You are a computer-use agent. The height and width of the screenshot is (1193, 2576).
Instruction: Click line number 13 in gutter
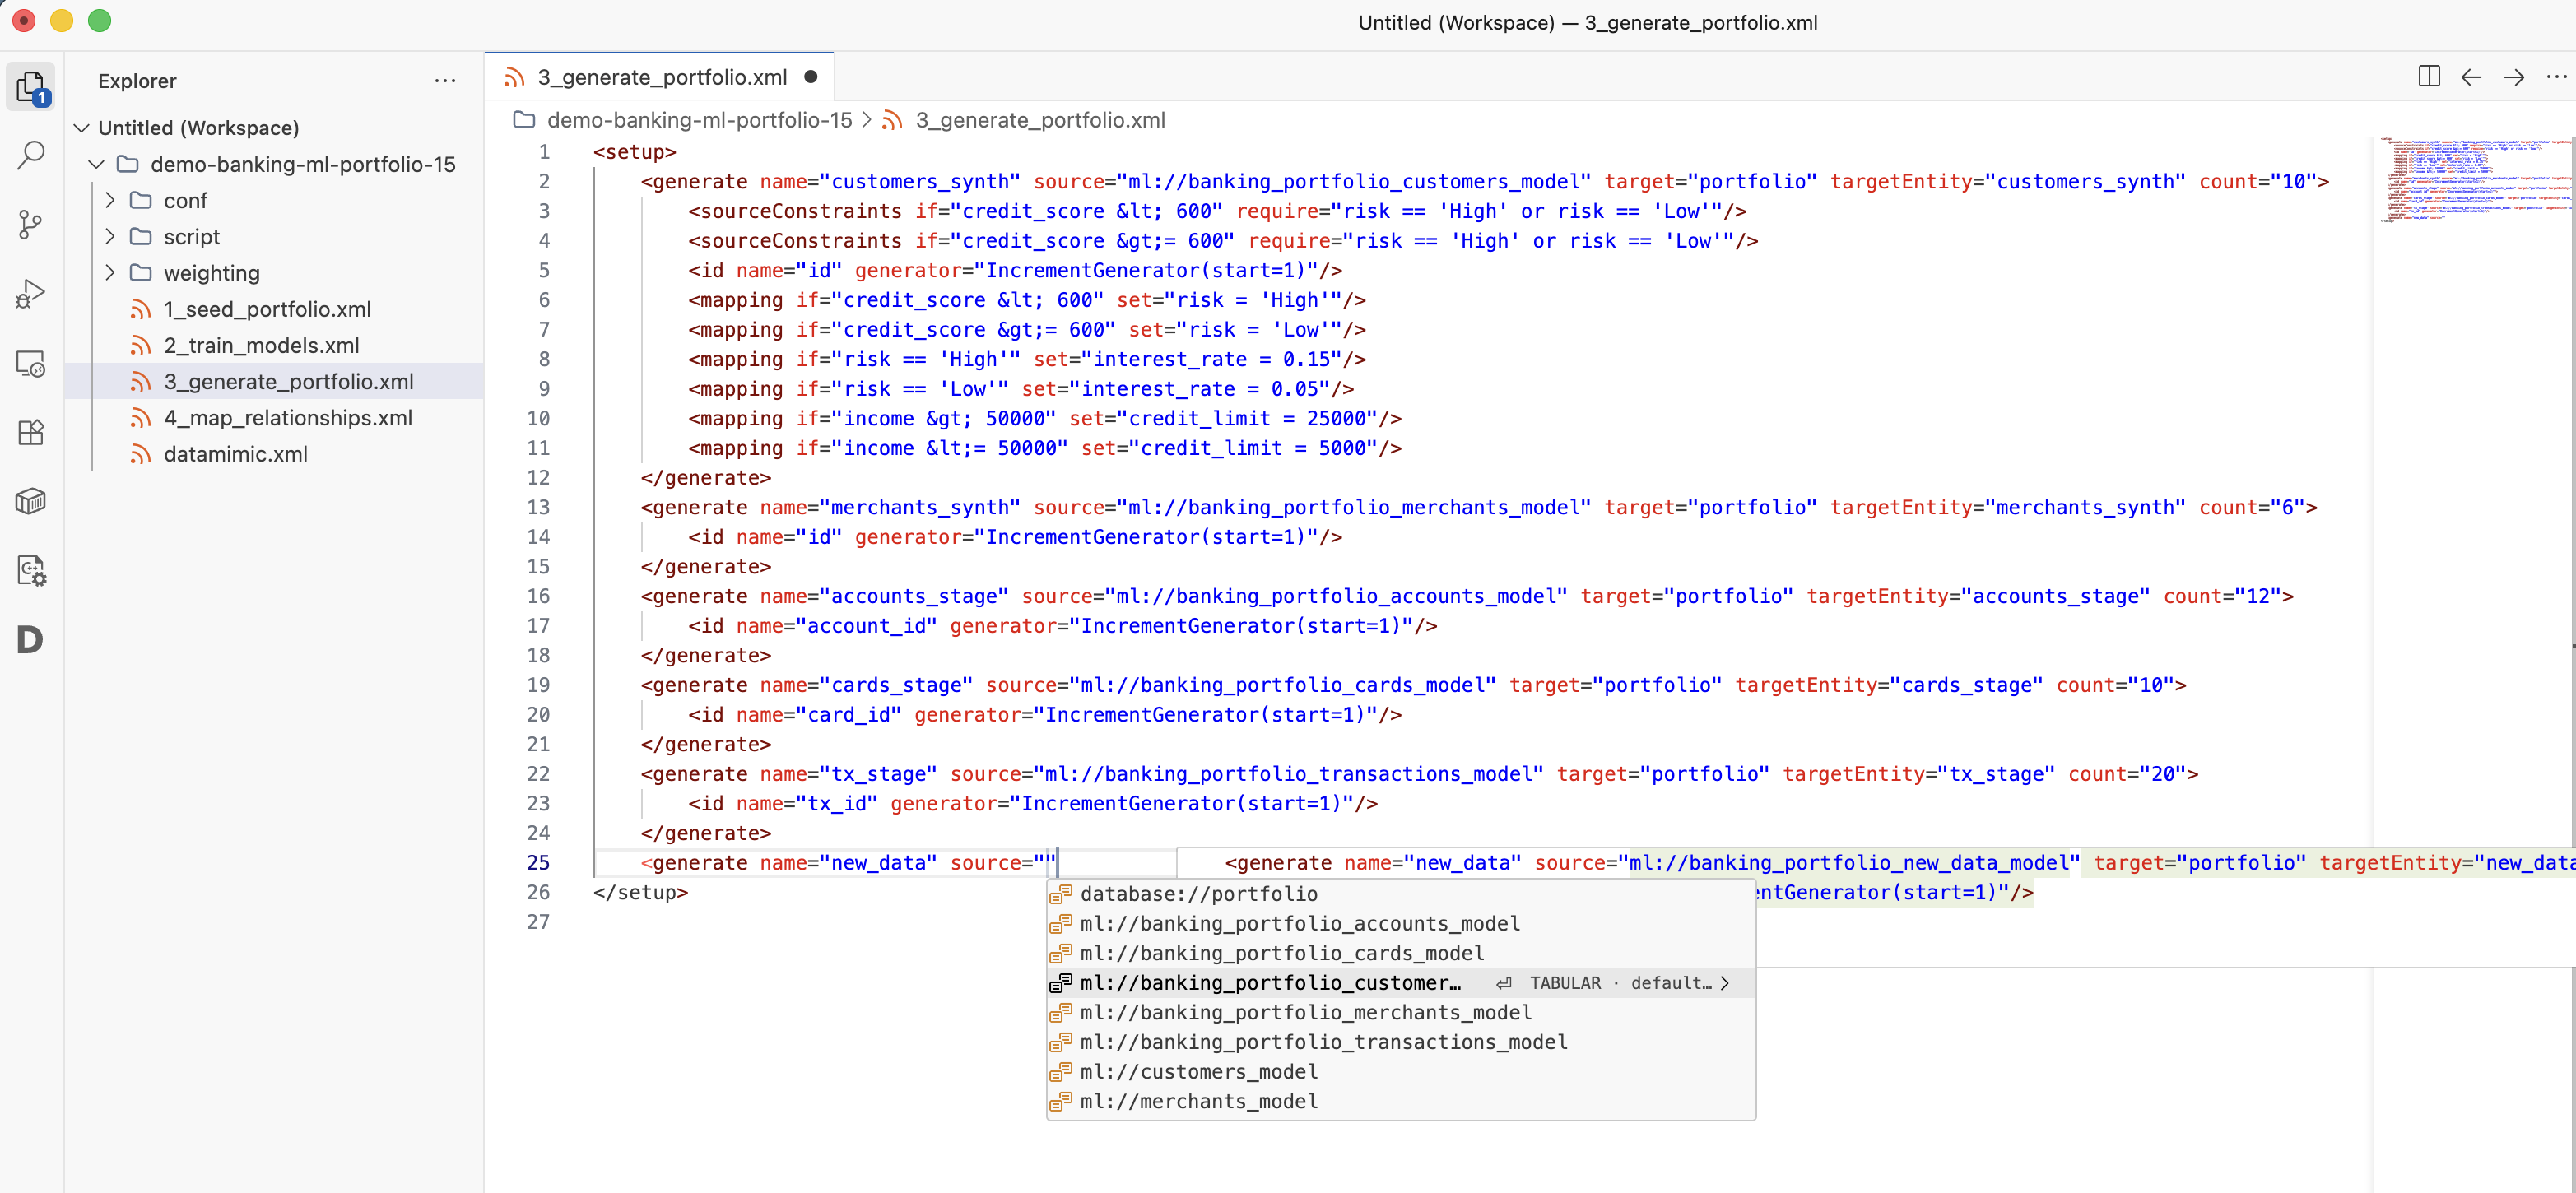(x=538, y=508)
